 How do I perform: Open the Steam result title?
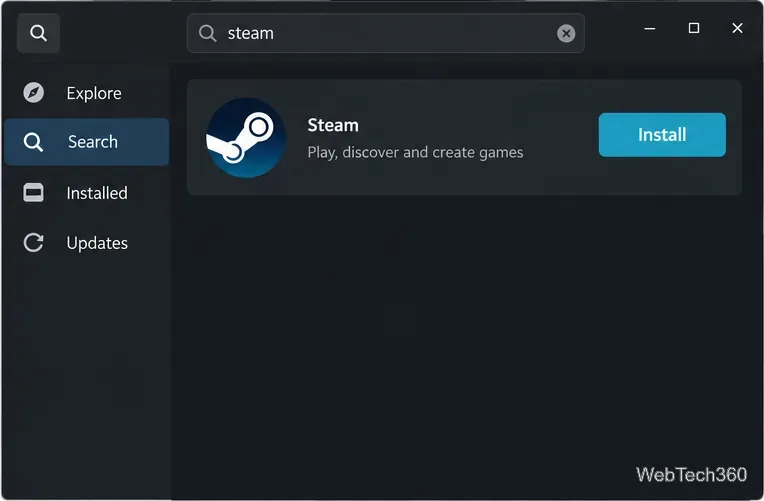(333, 125)
